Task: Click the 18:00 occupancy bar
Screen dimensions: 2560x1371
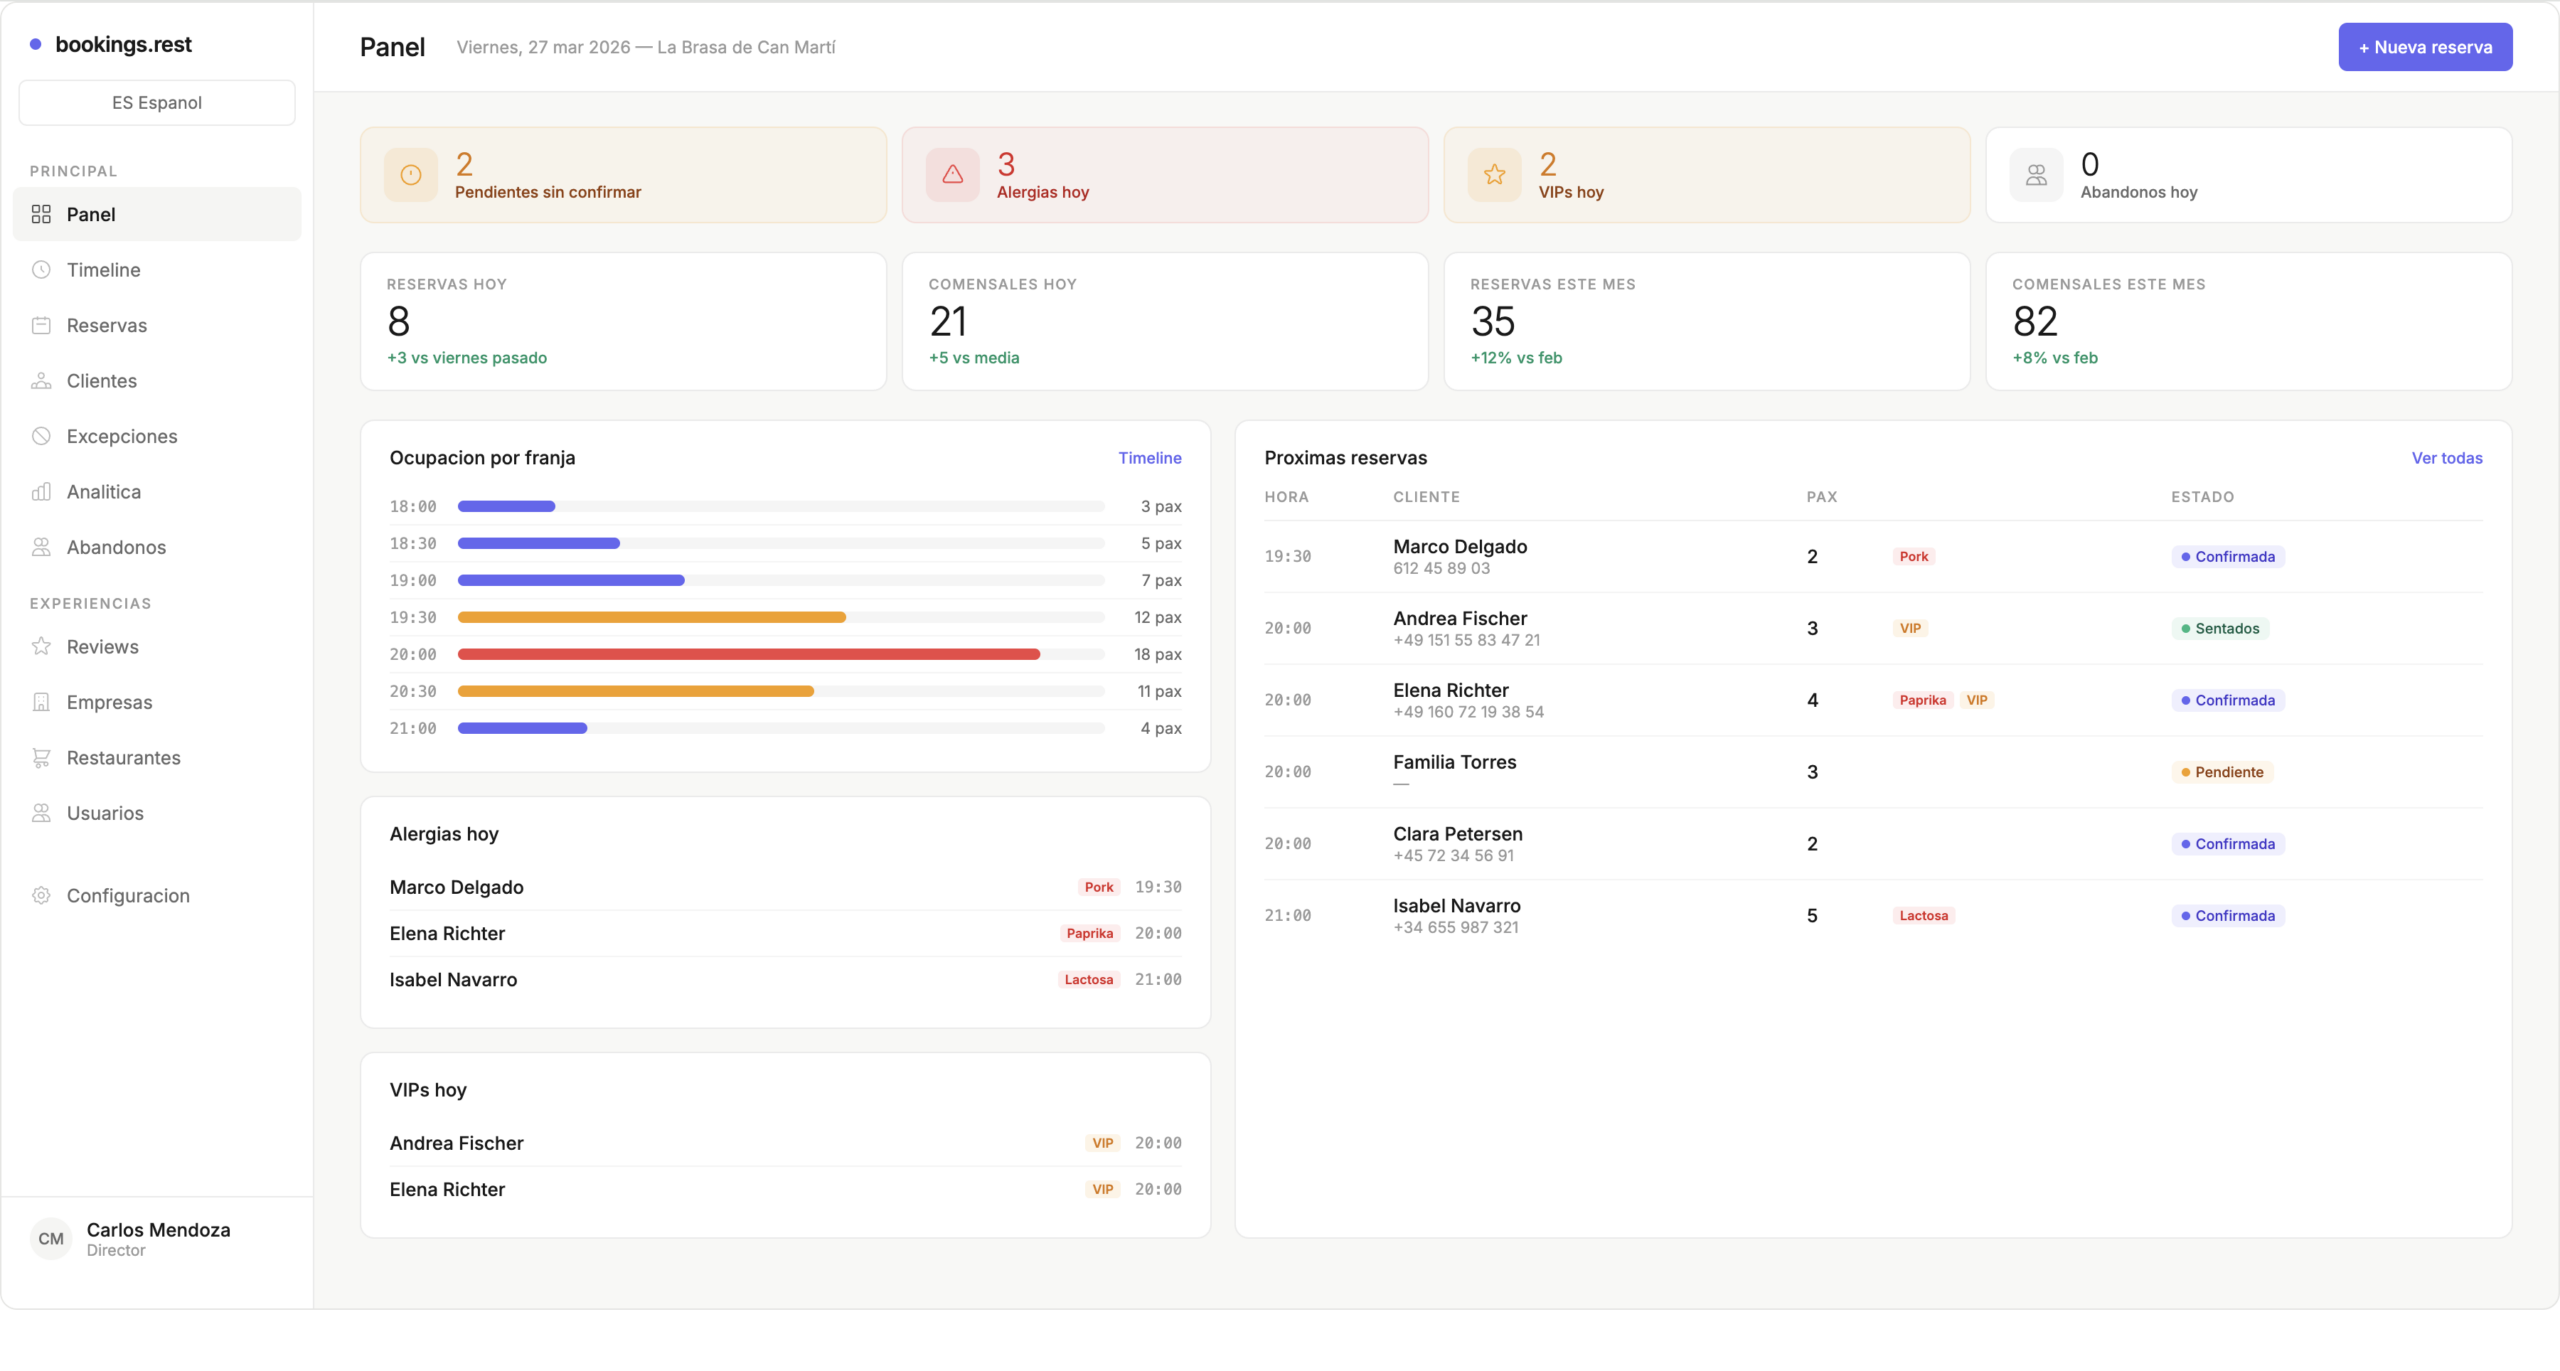Action: tap(506, 507)
